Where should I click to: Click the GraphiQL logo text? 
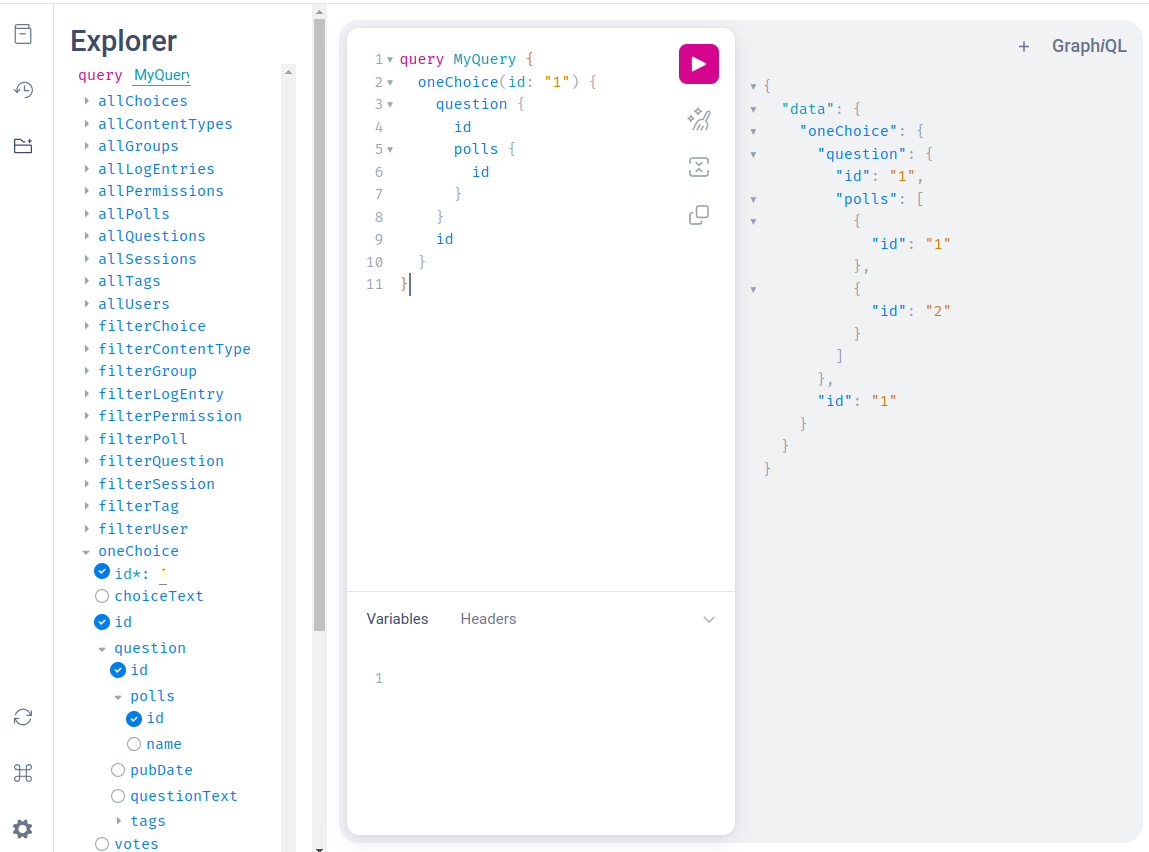pyautogui.click(x=1089, y=46)
